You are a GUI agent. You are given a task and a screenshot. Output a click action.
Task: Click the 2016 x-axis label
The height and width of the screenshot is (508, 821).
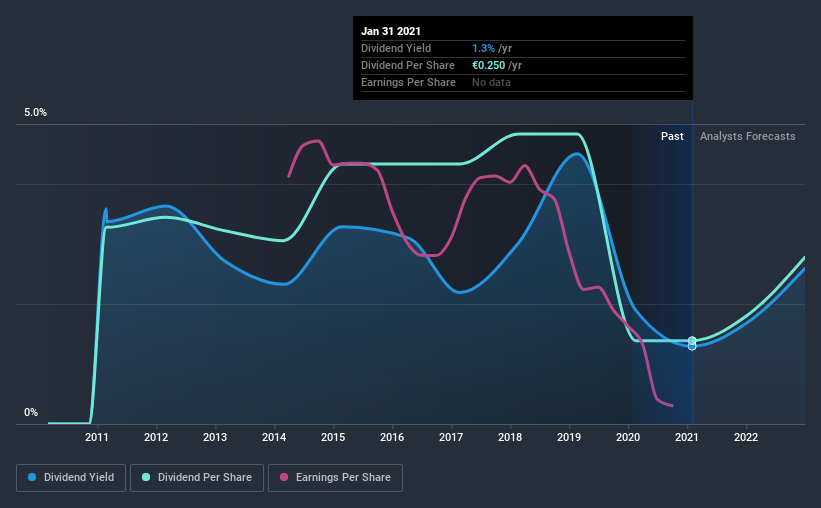pyautogui.click(x=392, y=437)
